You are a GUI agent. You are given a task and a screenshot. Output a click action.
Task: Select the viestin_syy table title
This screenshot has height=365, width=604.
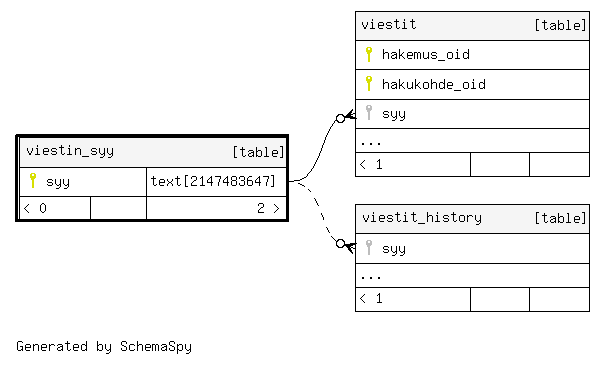[x=70, y=151]
